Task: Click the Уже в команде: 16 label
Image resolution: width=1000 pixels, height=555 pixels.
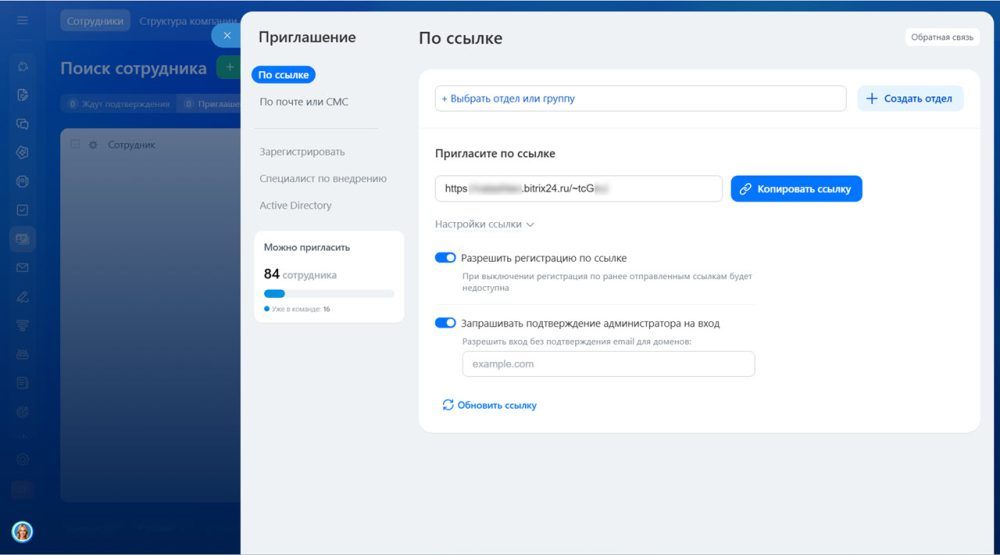Action: click(297, 309)
